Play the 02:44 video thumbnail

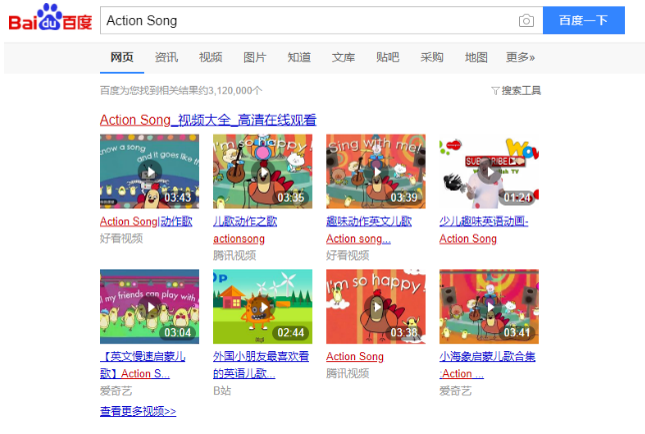pyautogui.click(x=262, y=306)
